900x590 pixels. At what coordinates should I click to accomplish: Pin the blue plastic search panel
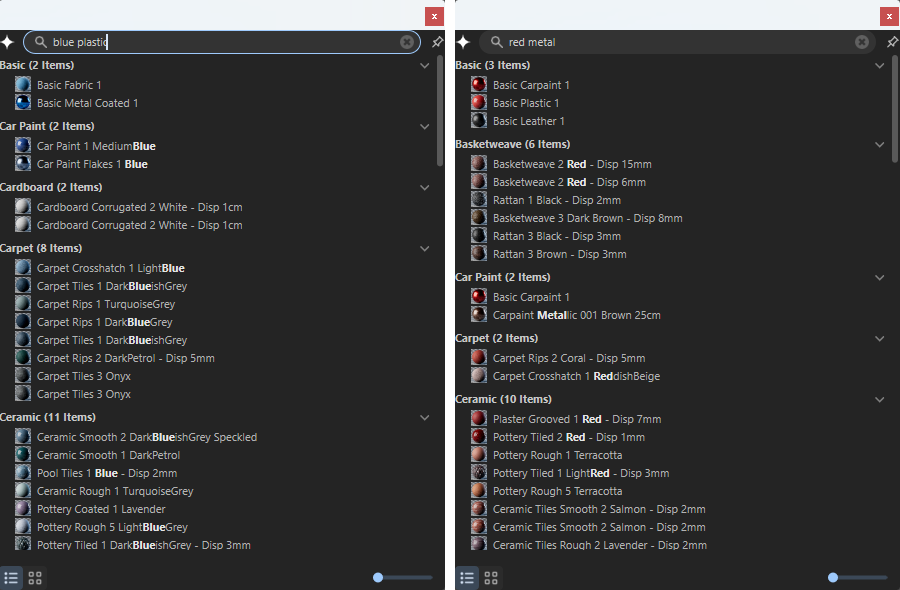[x=437, y=43]
